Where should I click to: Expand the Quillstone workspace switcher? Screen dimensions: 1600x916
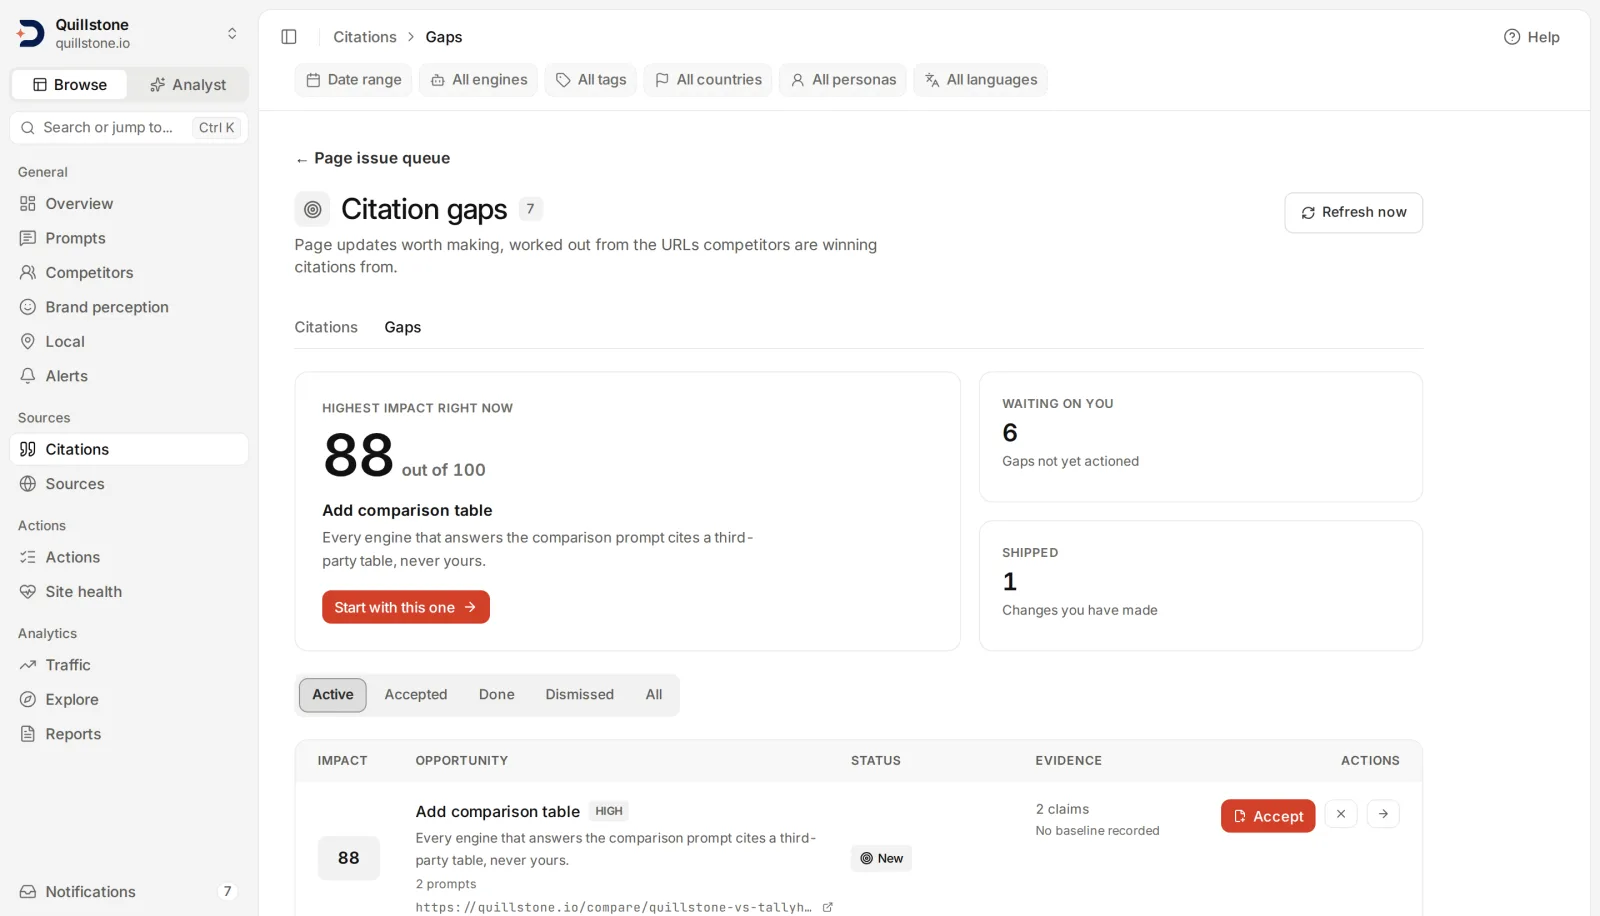(x=129, y=34)
